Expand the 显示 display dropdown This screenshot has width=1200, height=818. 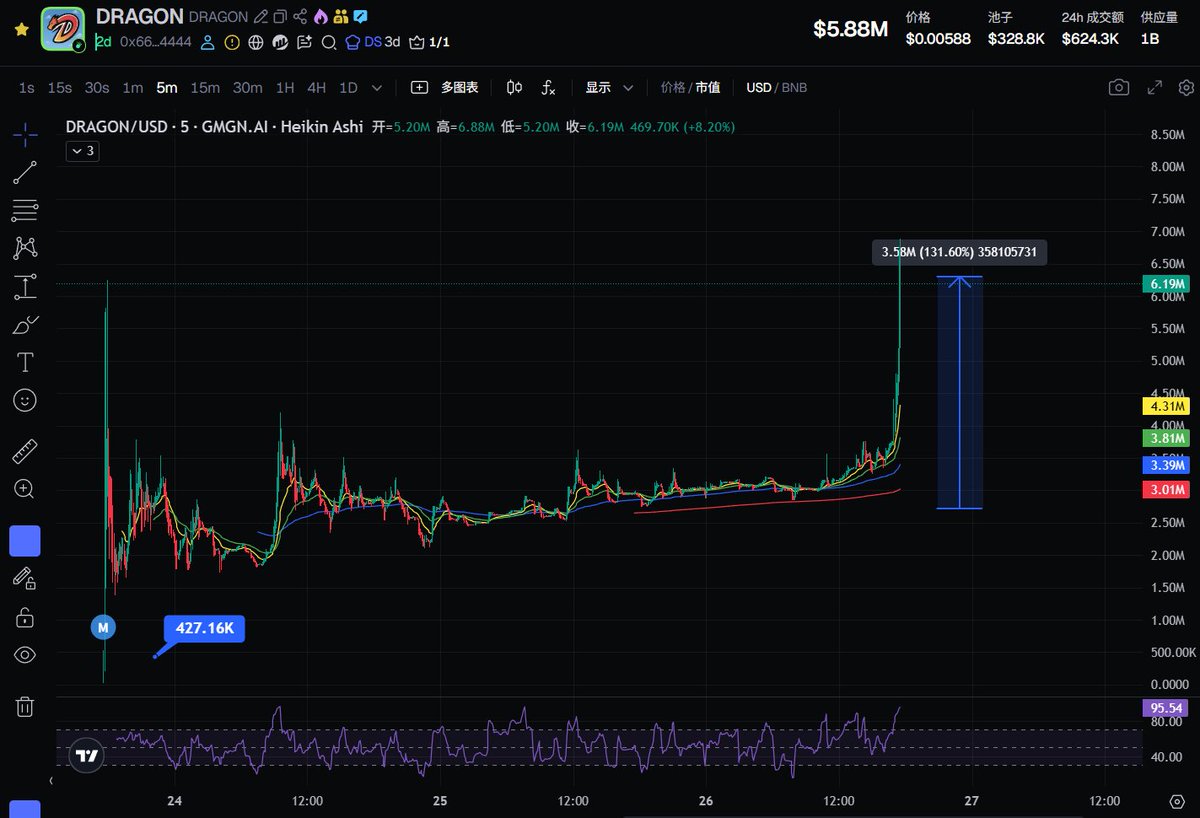click(x=609, y=87)
